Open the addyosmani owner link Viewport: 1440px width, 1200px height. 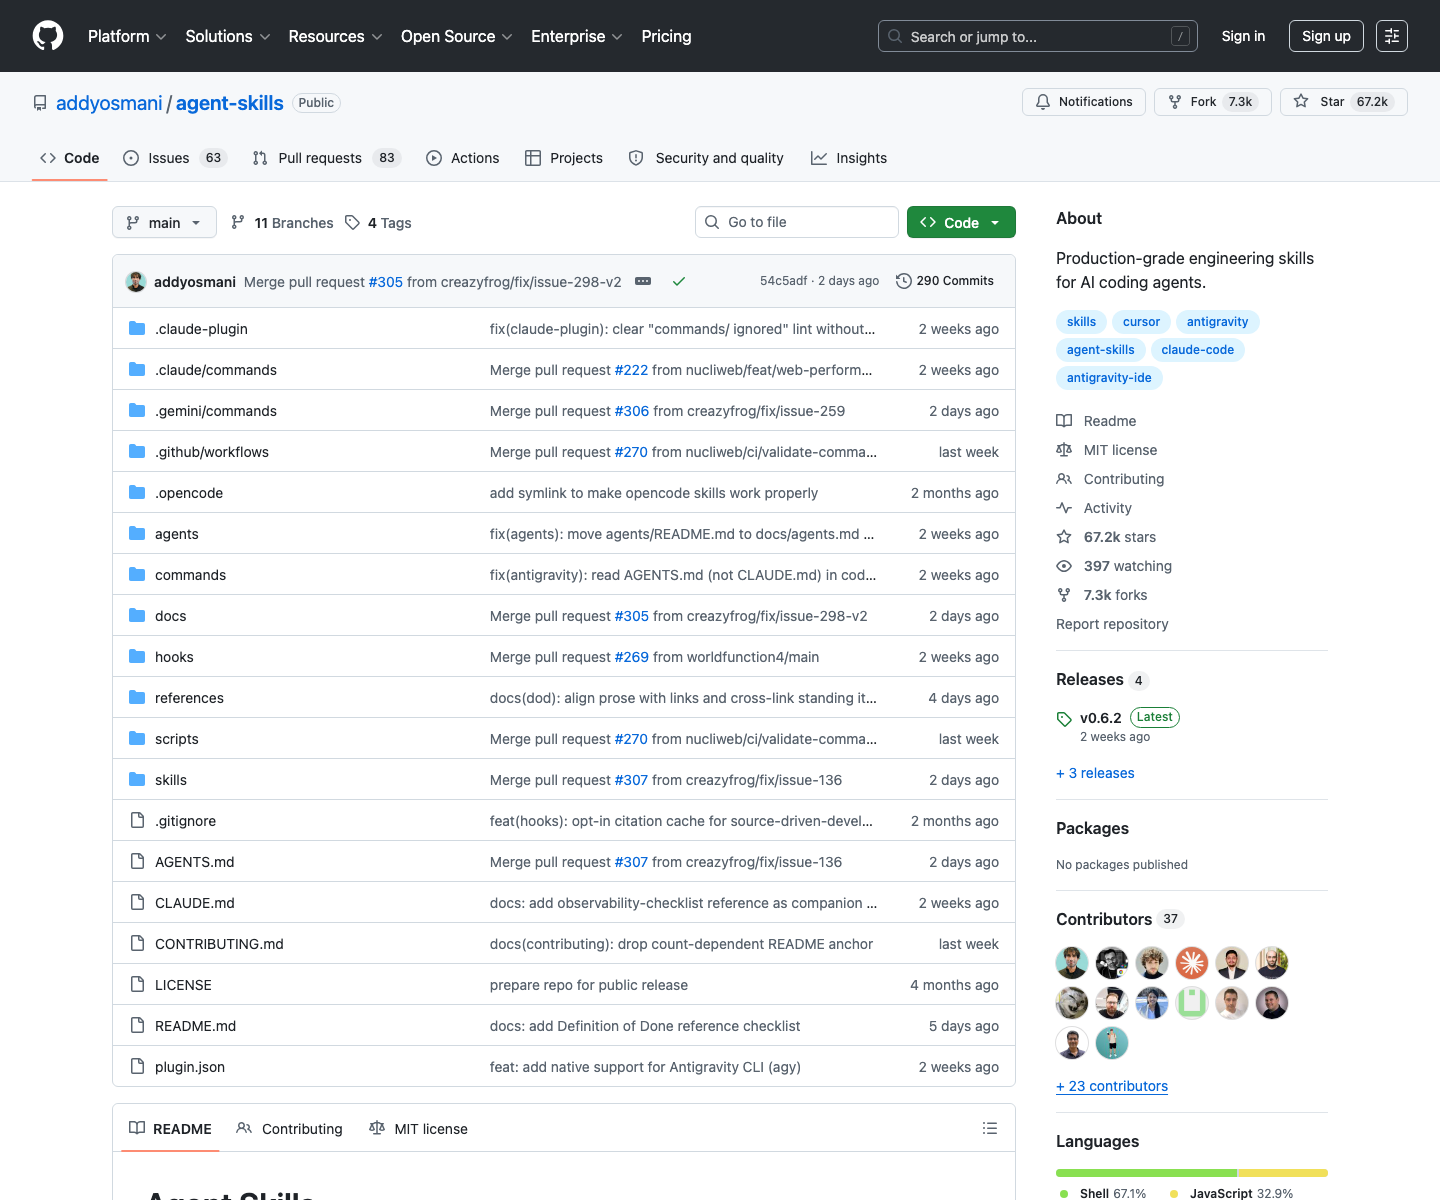109,103
